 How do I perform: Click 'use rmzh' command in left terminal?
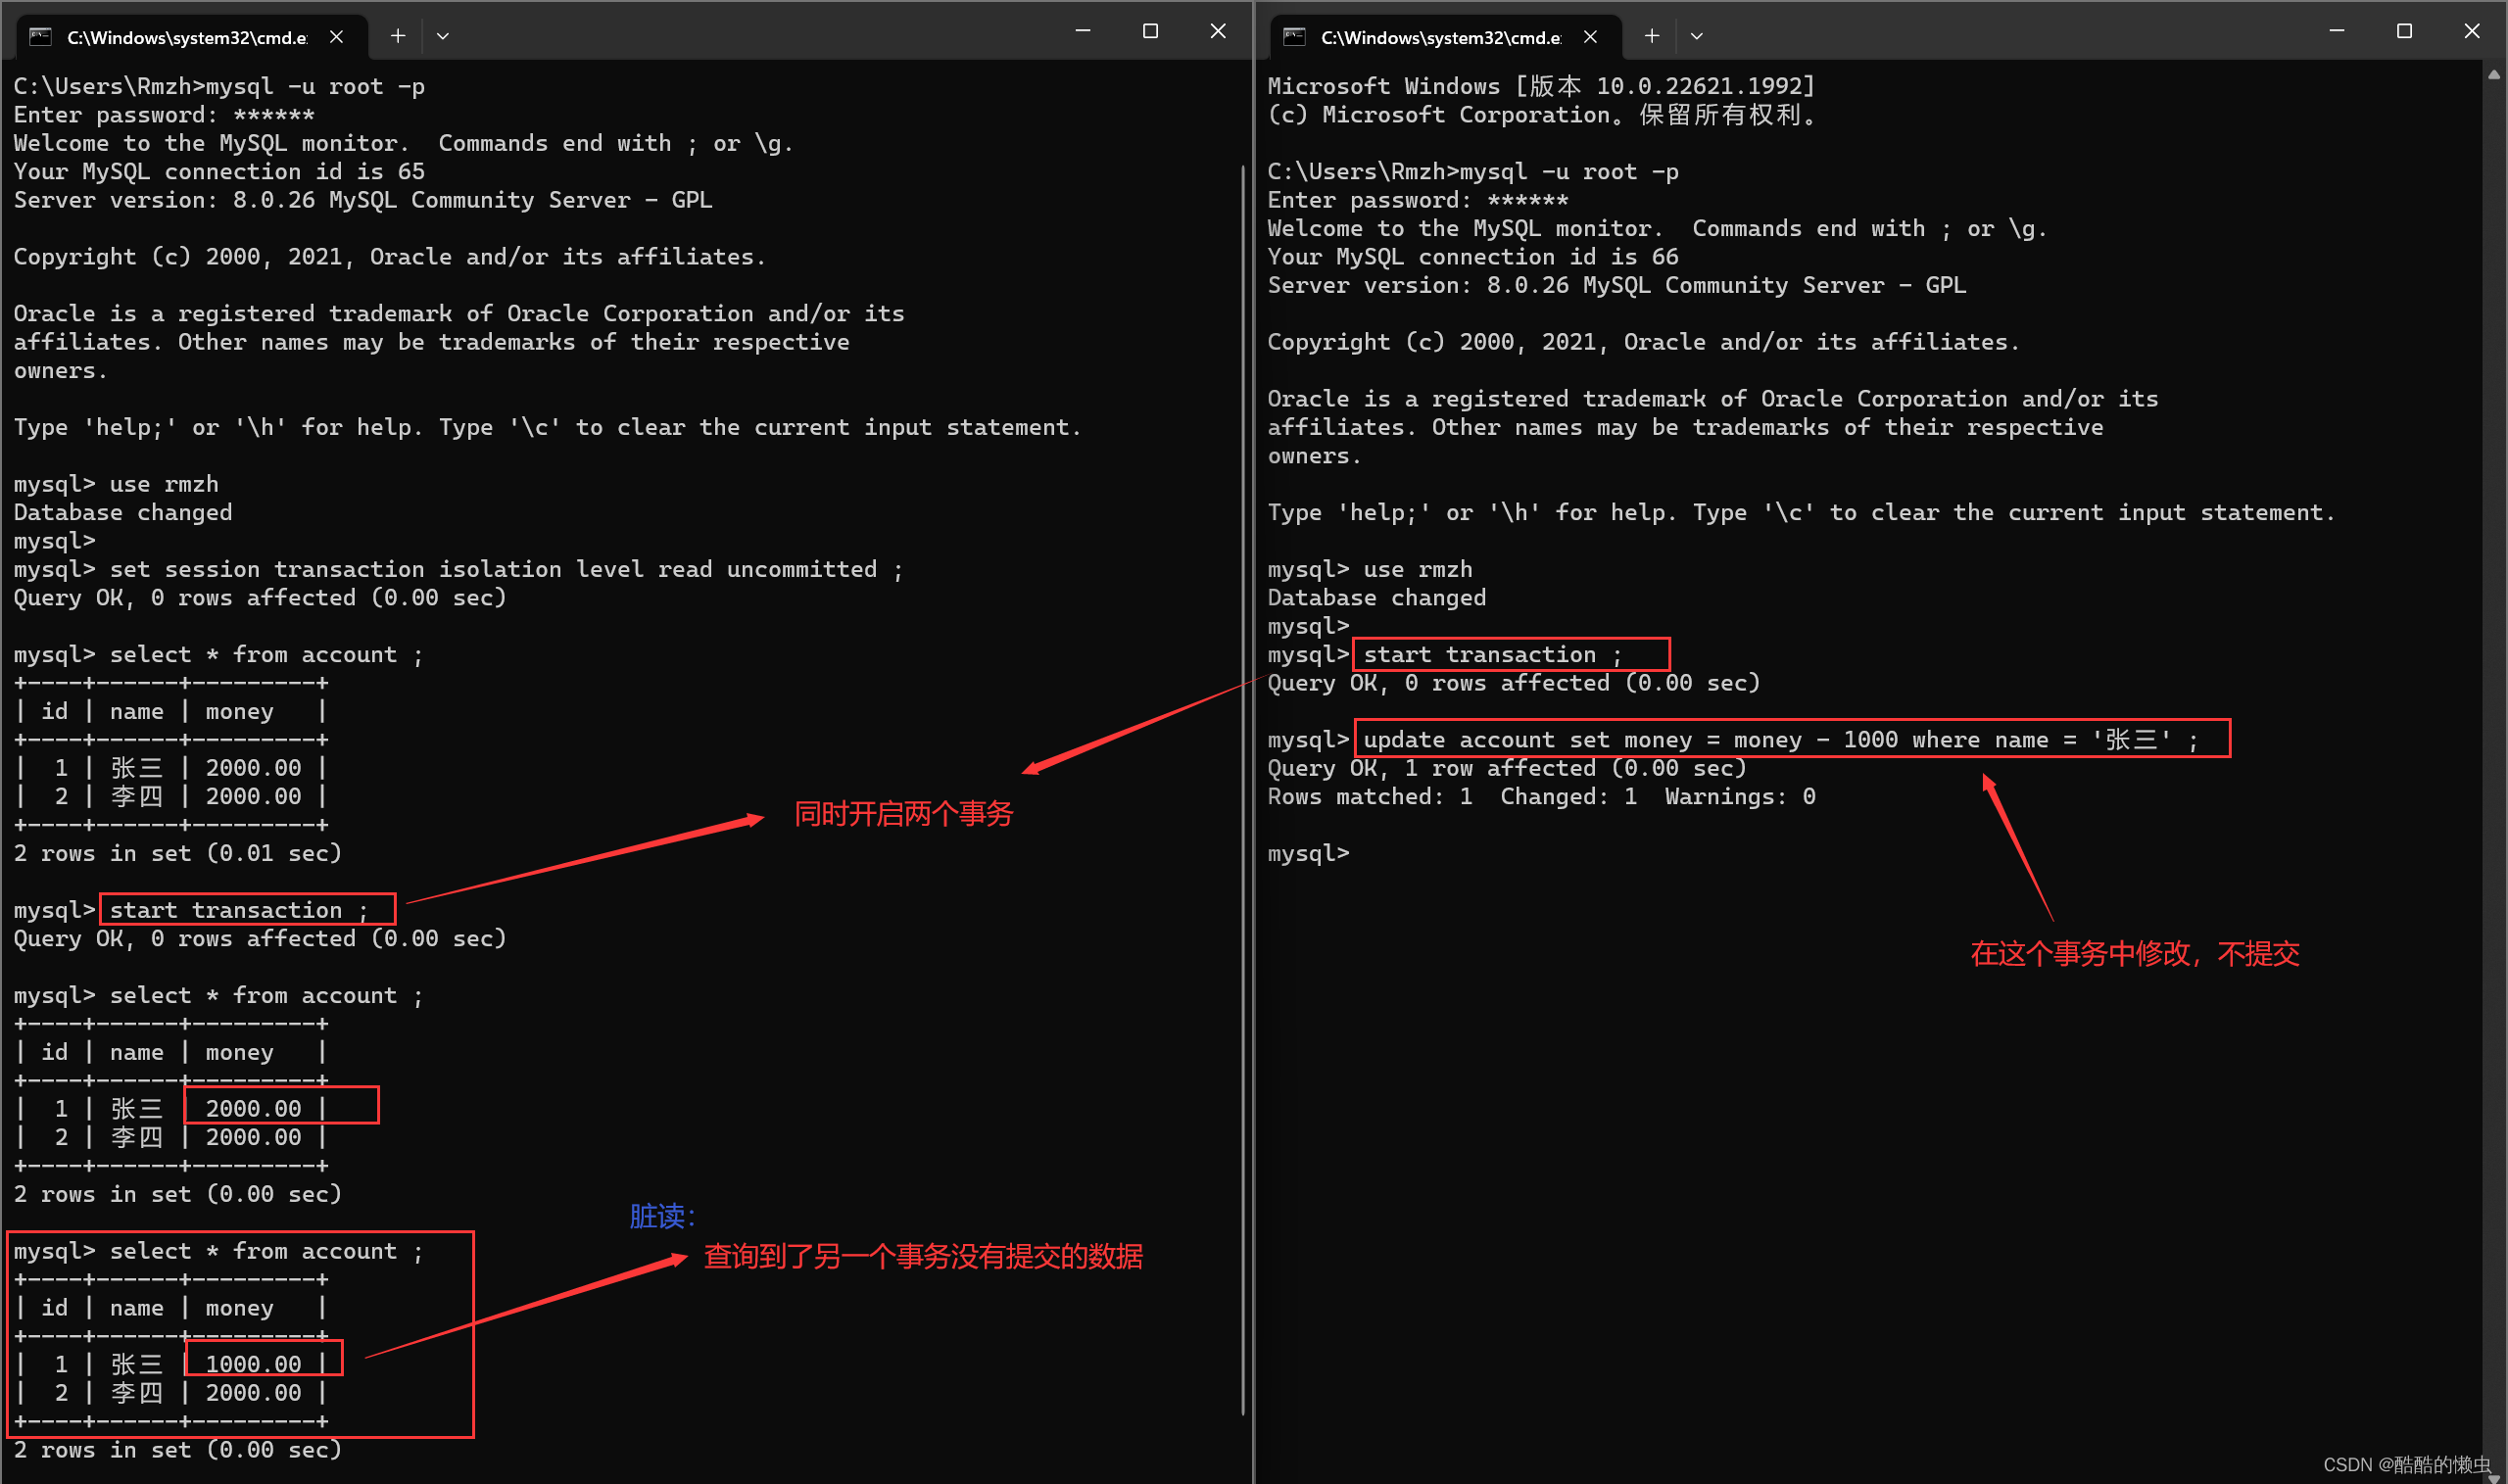[x=164, y=484]
